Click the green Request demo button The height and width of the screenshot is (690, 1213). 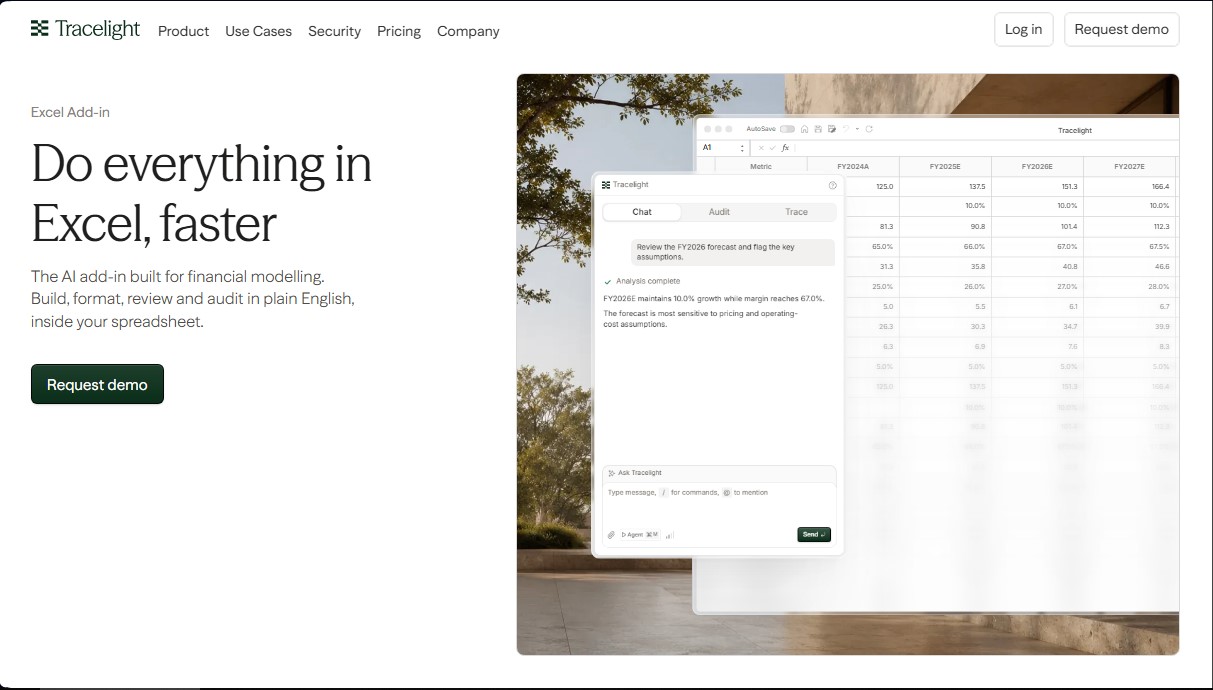pyautogui.click(x=97, y=384)
